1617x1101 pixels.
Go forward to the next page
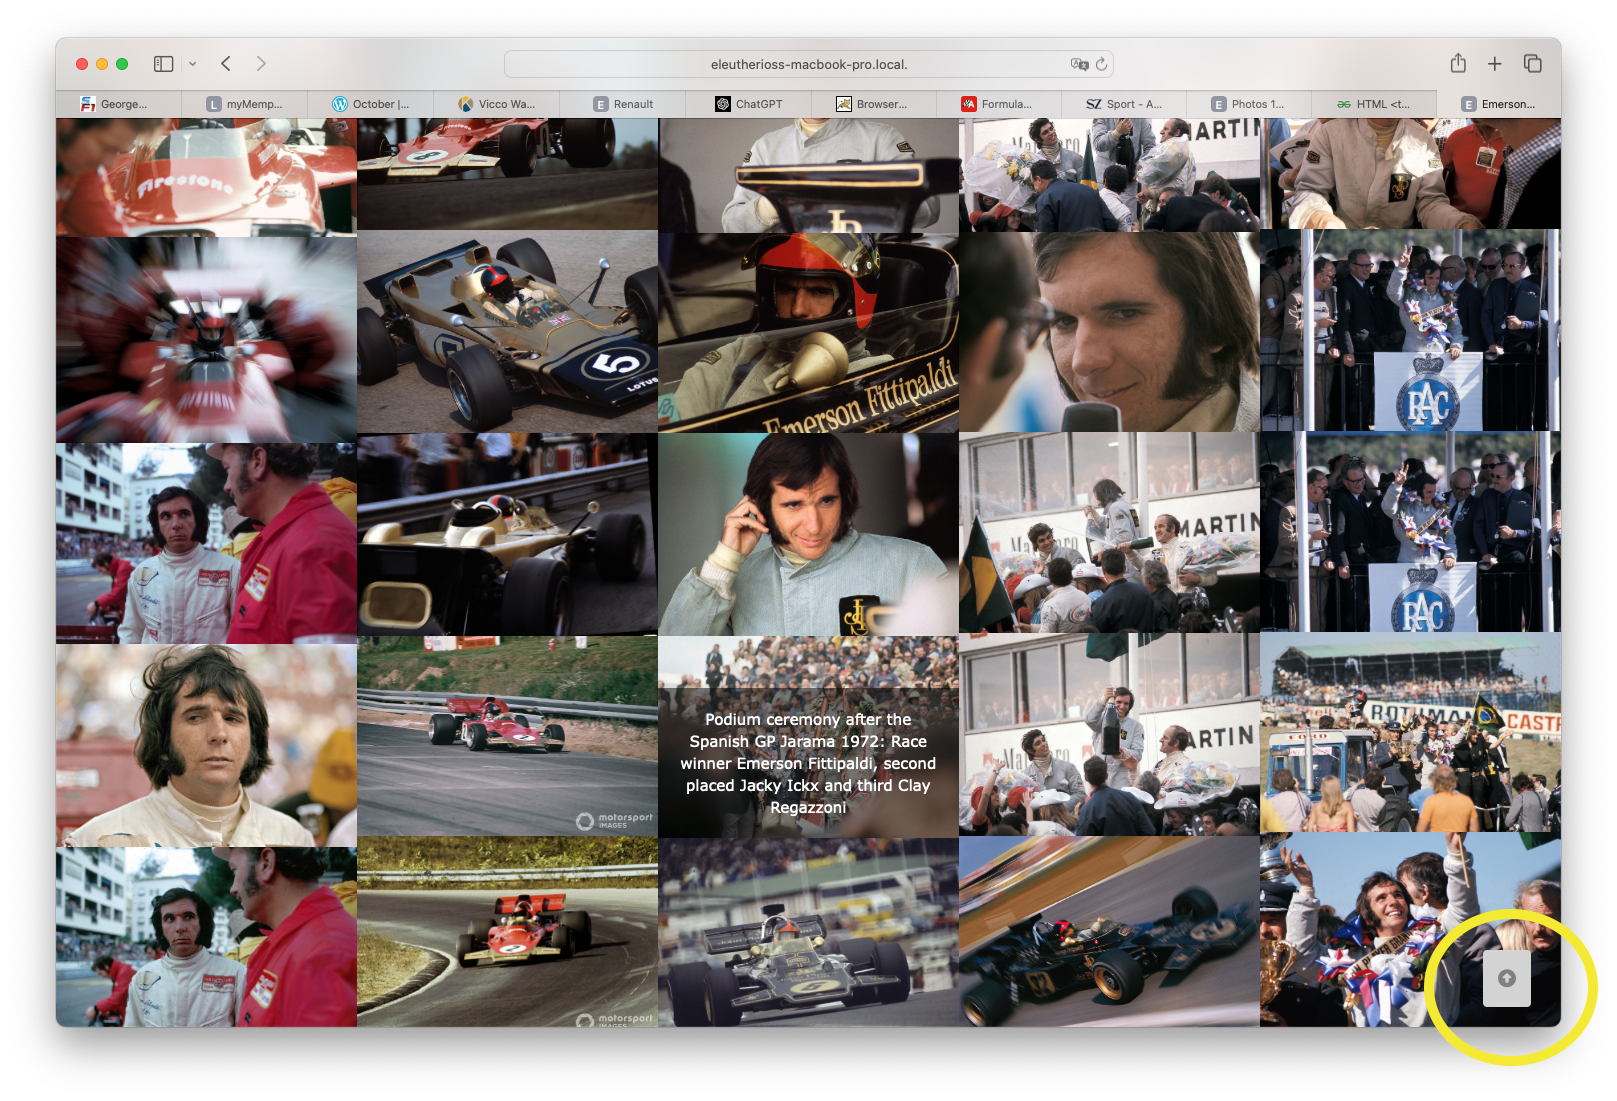click(x=261, y=64)
